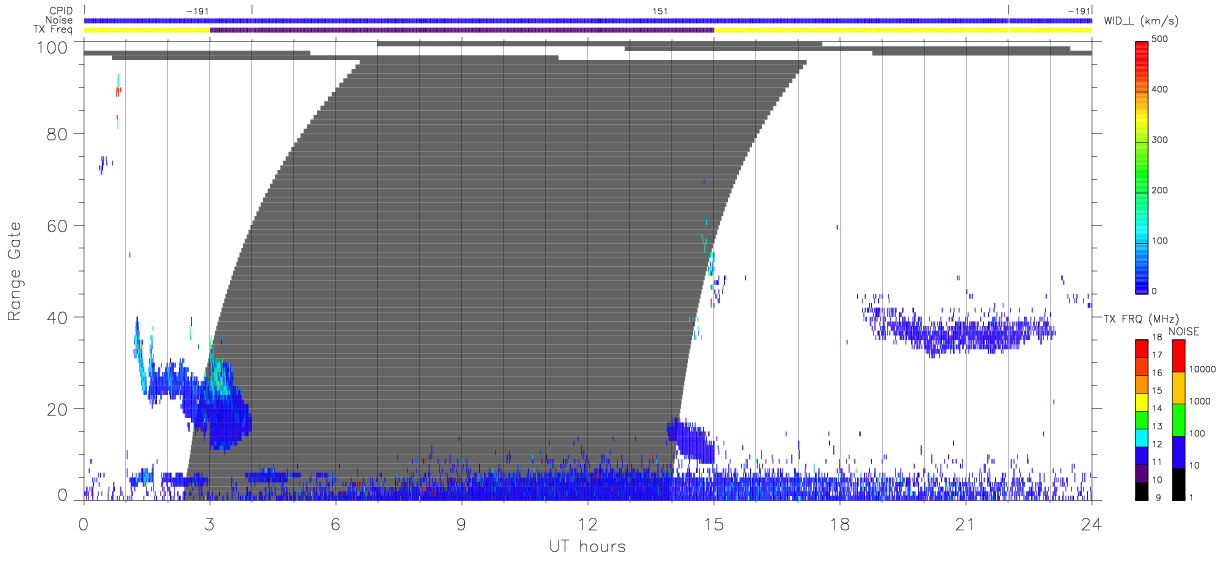The image size is (1228, 567).
Task: Click the 24 tick on UT hours axis
Action: 1091,524
